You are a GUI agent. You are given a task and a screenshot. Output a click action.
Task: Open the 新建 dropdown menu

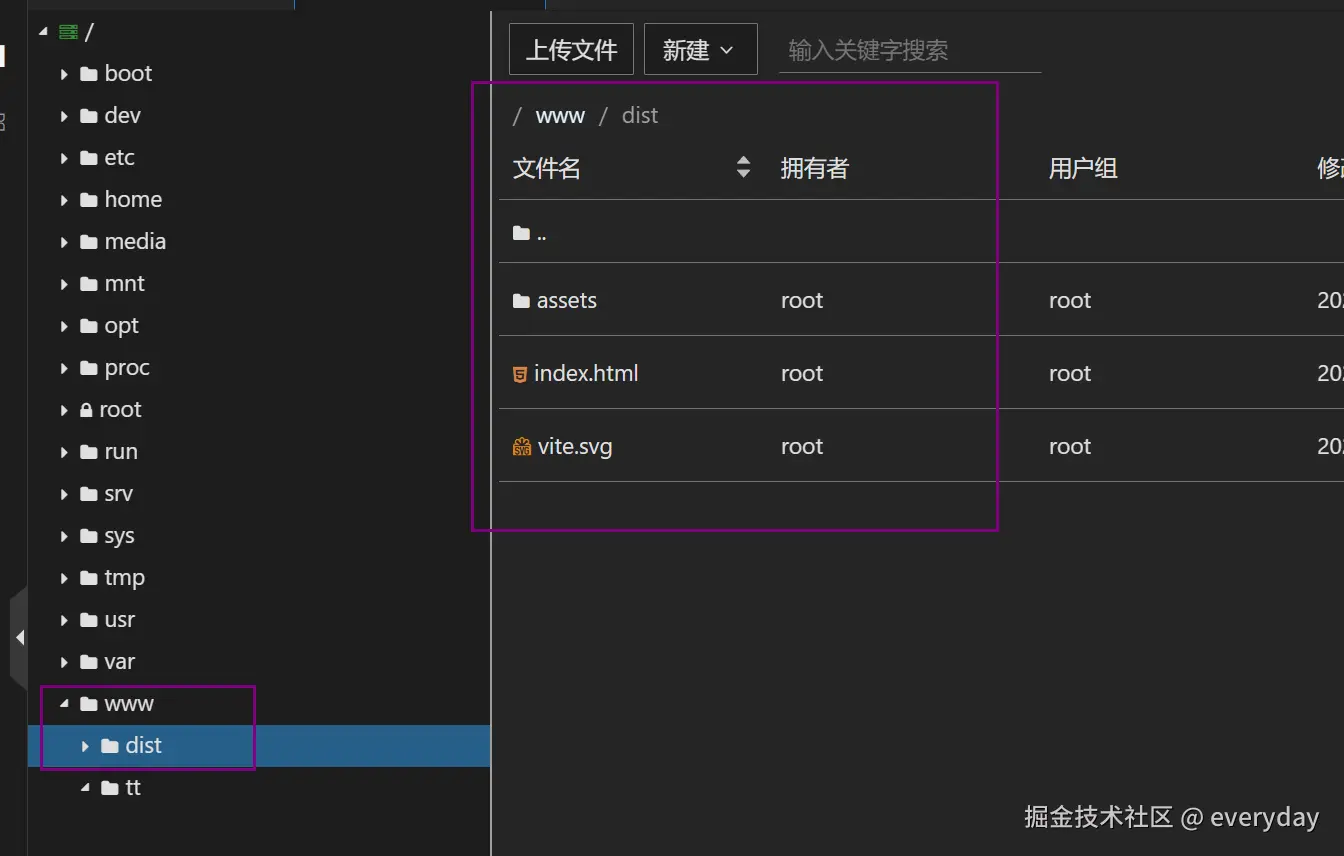click(700, 49)
